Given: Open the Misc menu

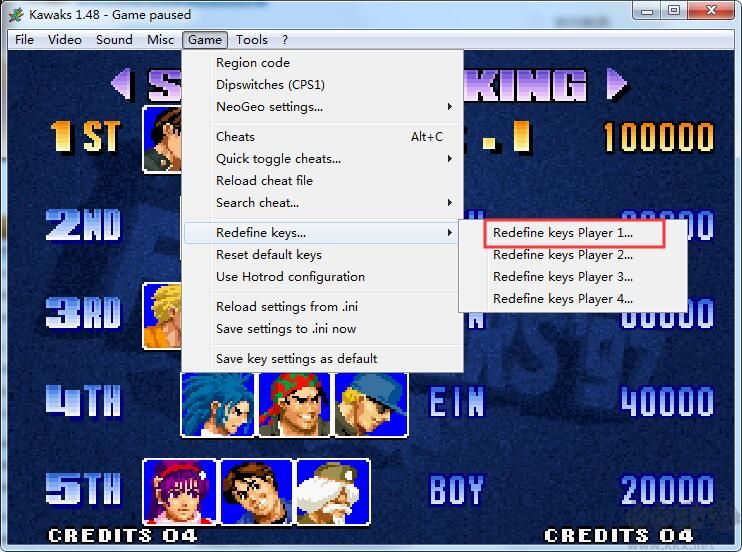Looking at the screenshot, I should (x=160, y=40).
